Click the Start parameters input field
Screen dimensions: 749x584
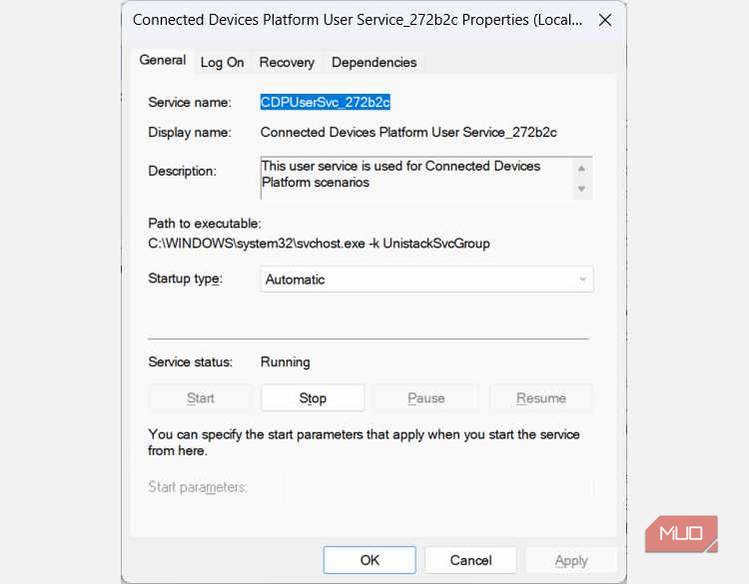coord(438,488)
